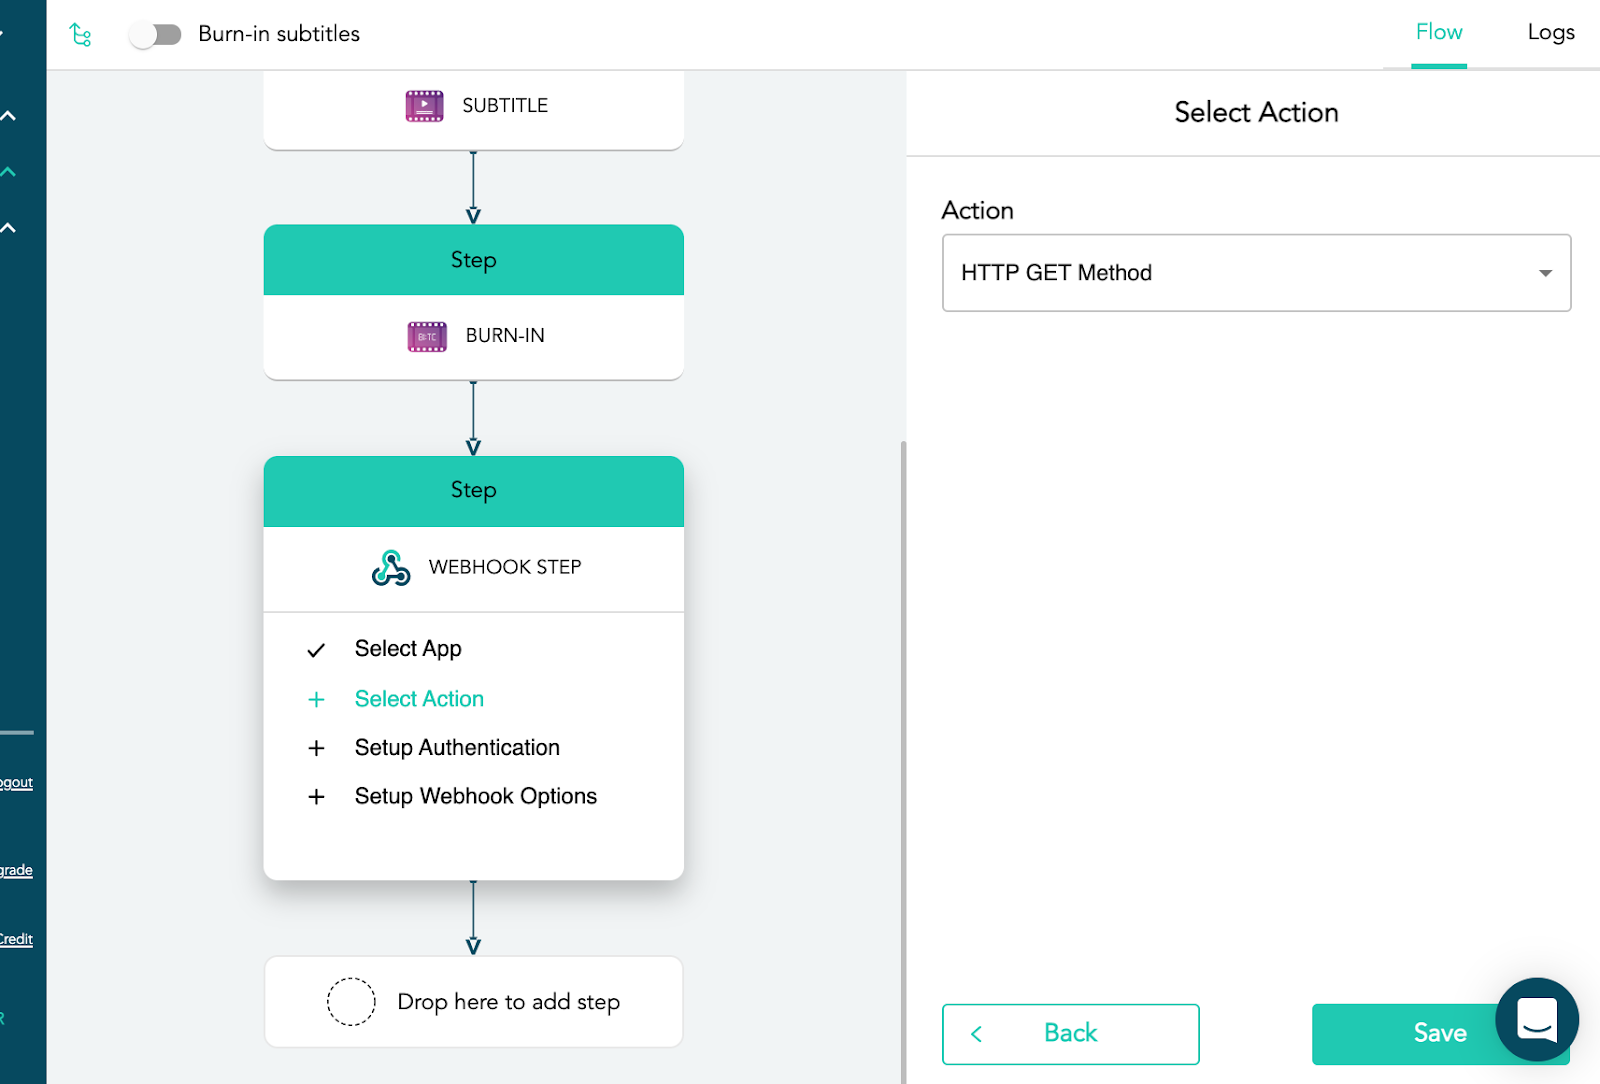Screen dimensions: 1600x1084
Task: Collapse the first sidebar chevron section
Action: pos(9,116)
